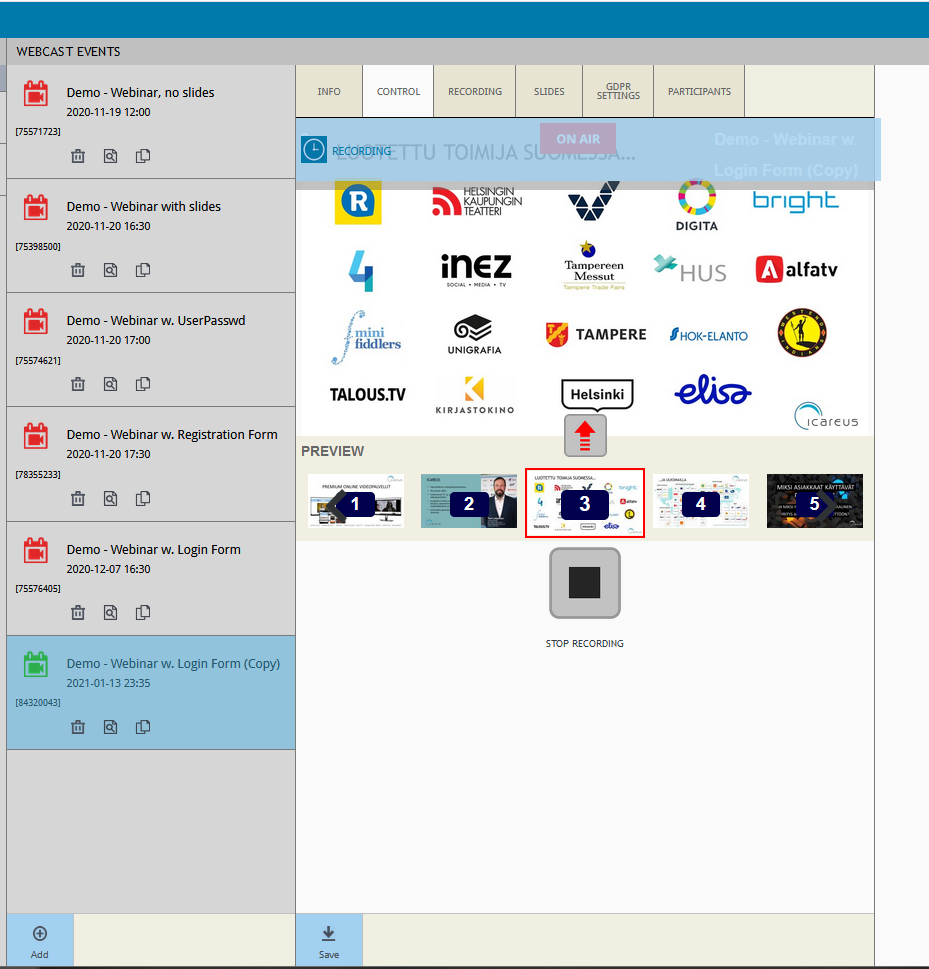This screenshot has width=929, height=969.
Task: Copy the 'Demo - Webinar, no slides' event
Action: [143, 156]
